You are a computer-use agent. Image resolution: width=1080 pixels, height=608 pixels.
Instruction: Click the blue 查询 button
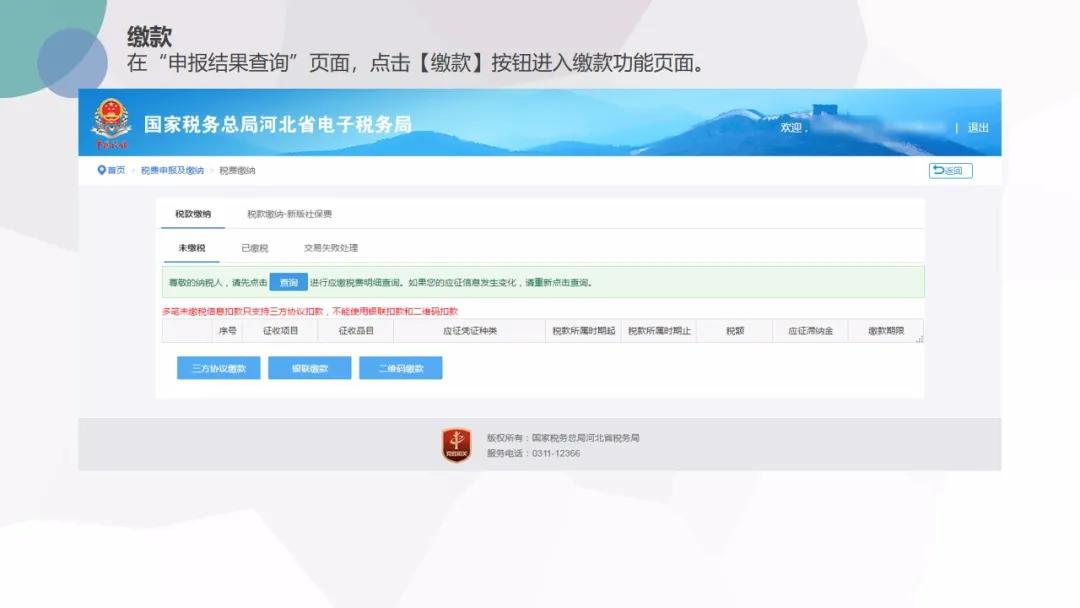tap(289, 281)
